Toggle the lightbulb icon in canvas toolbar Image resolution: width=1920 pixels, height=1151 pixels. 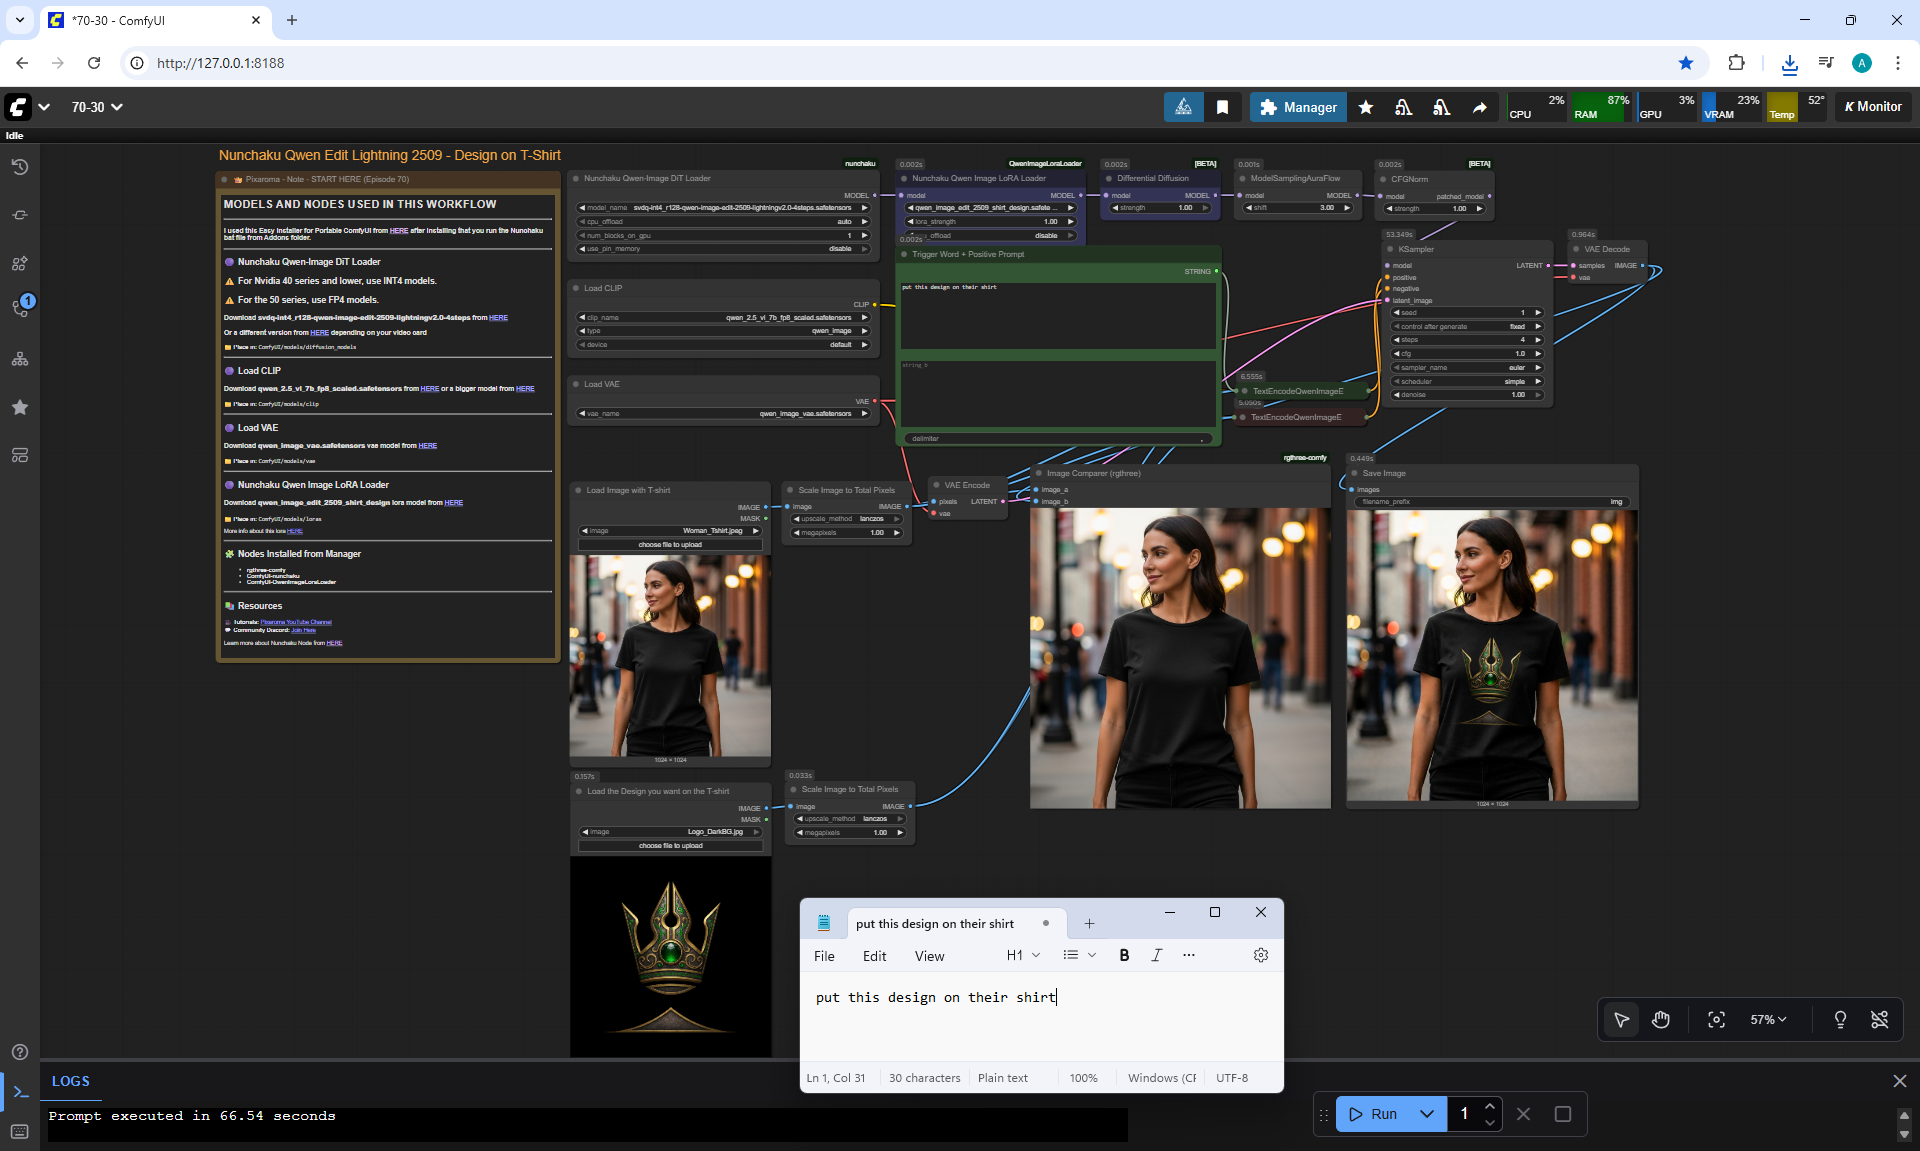(1840, 1019)
